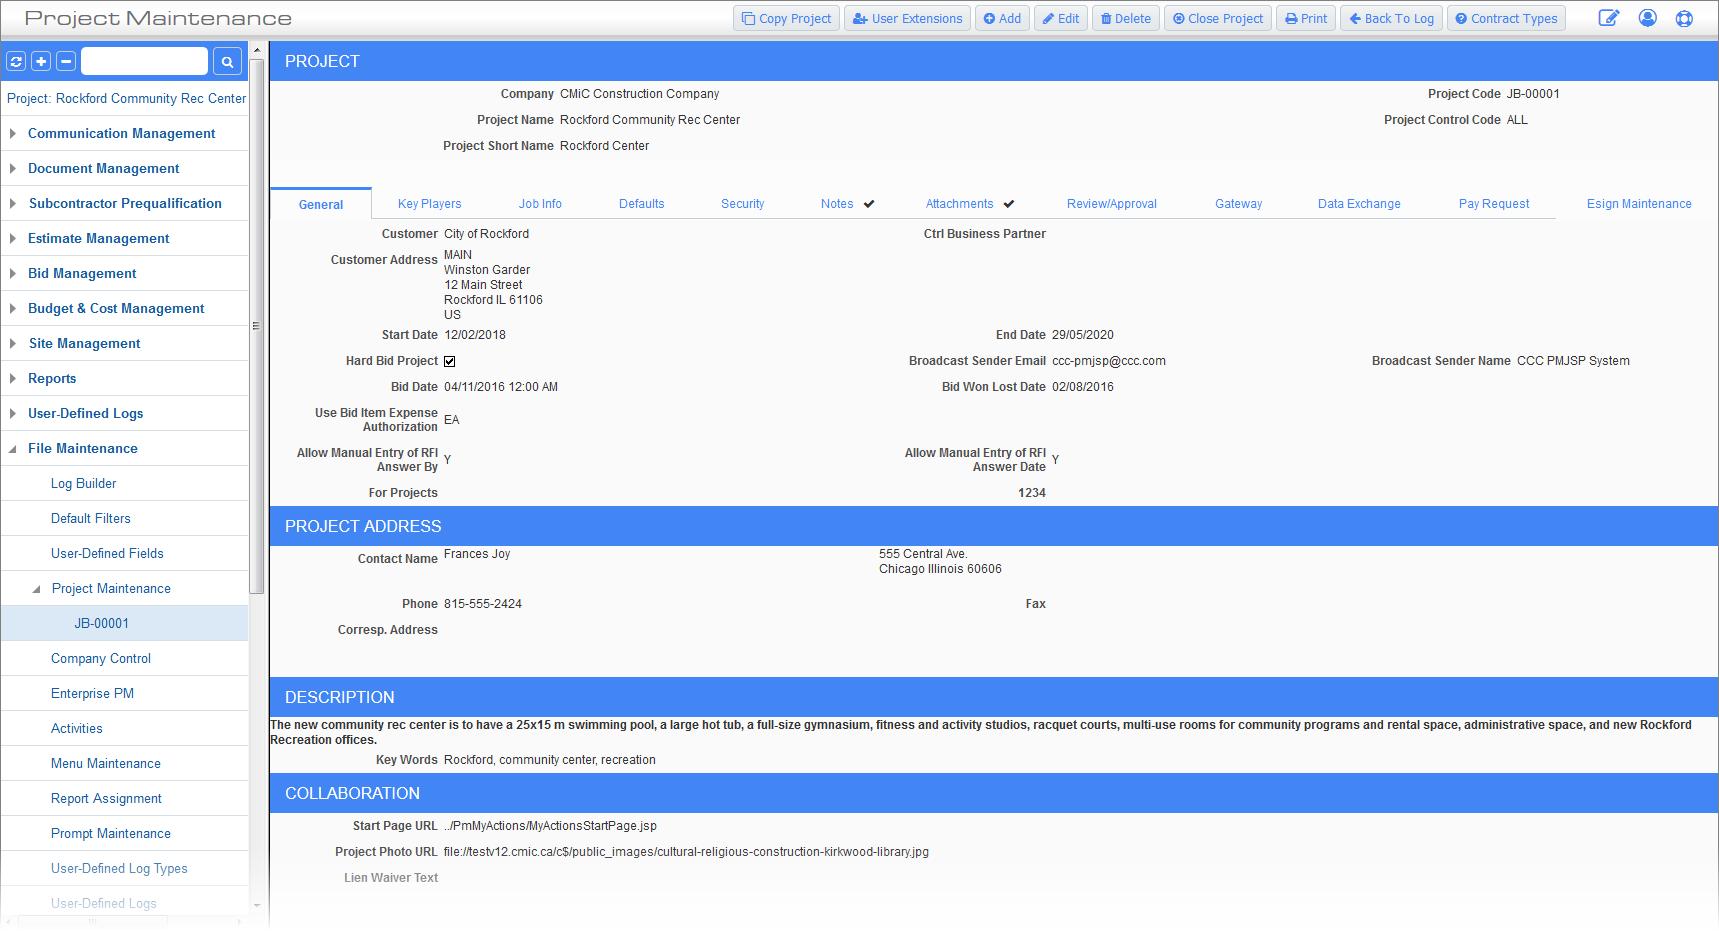
Task: Click the compose pencil icon top right
Action: click(x=1609, y=18)
